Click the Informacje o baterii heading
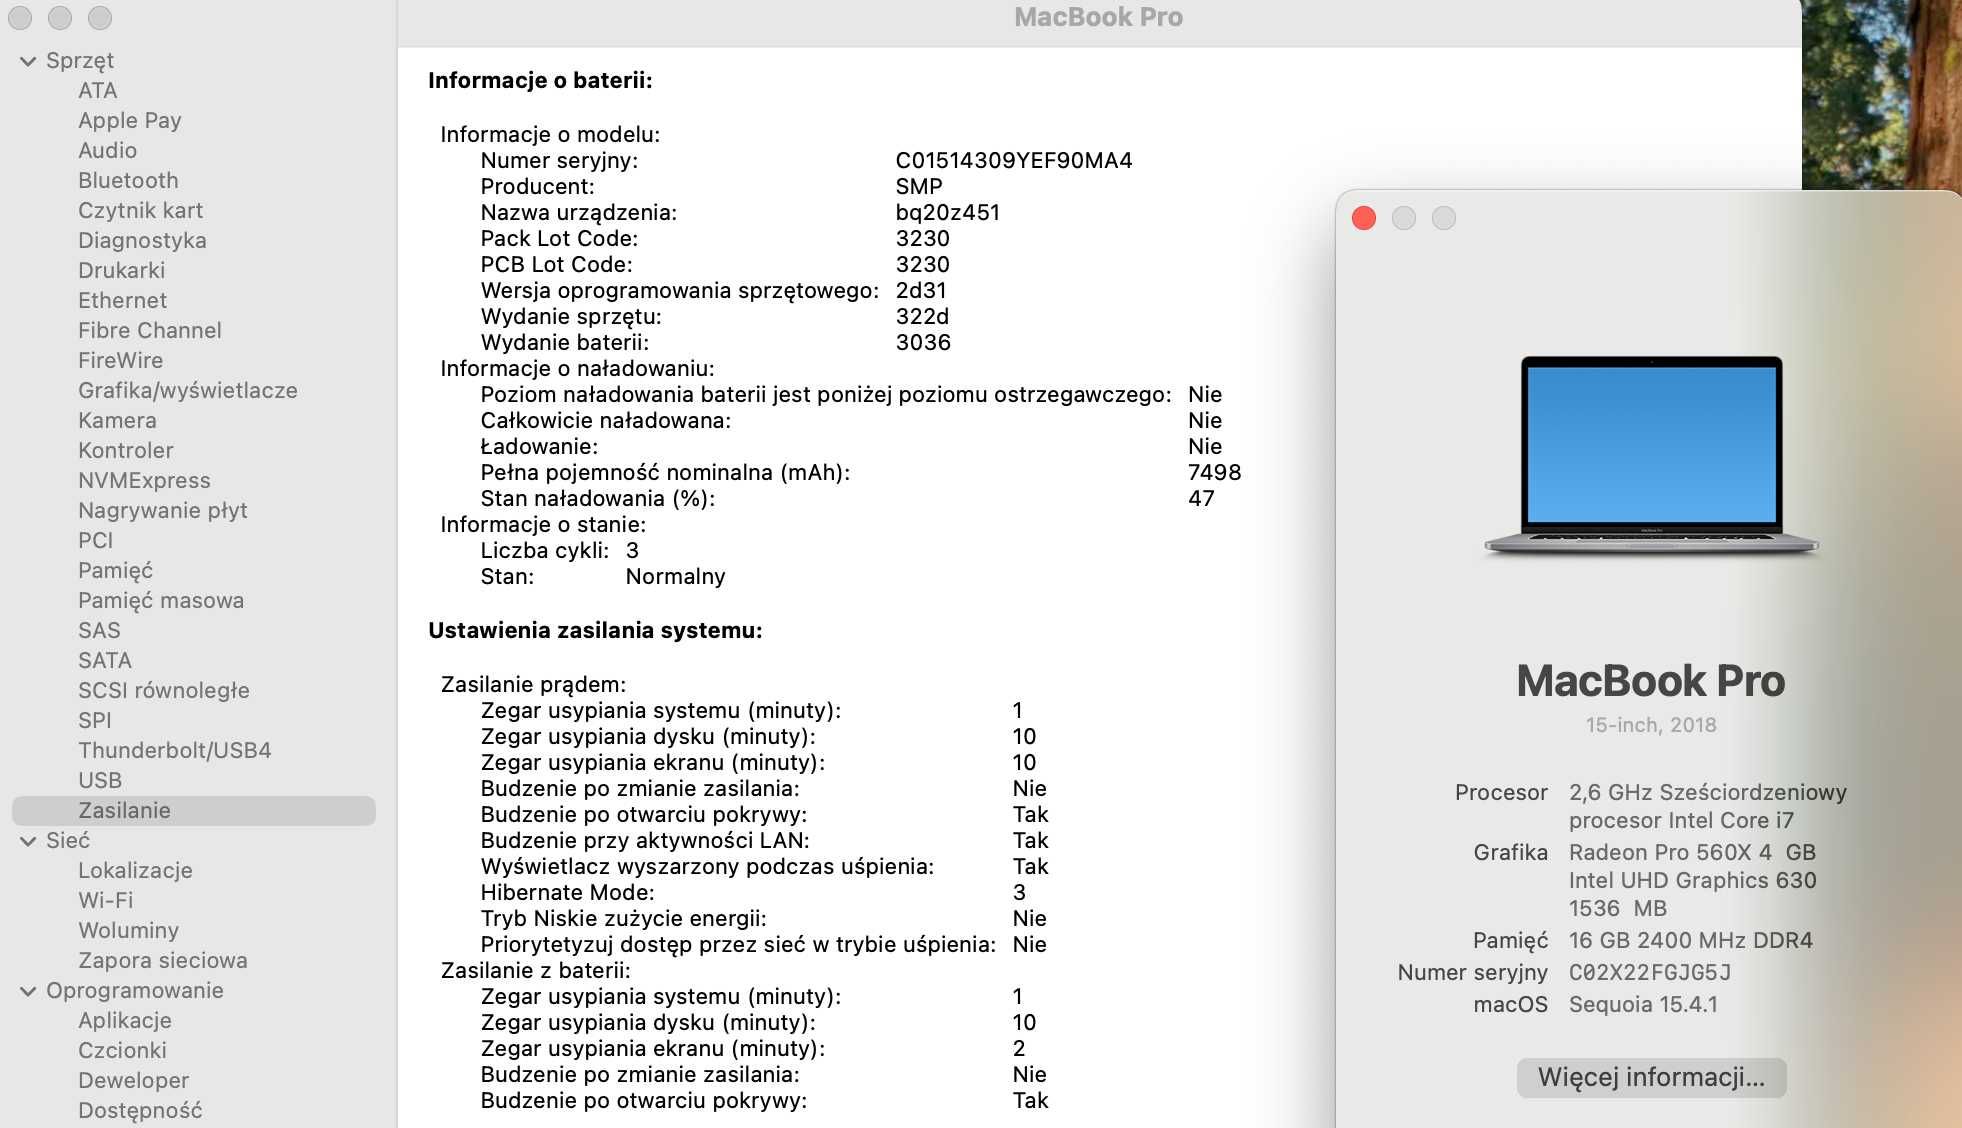1962x1128 pixels. (x=540, y=80)
